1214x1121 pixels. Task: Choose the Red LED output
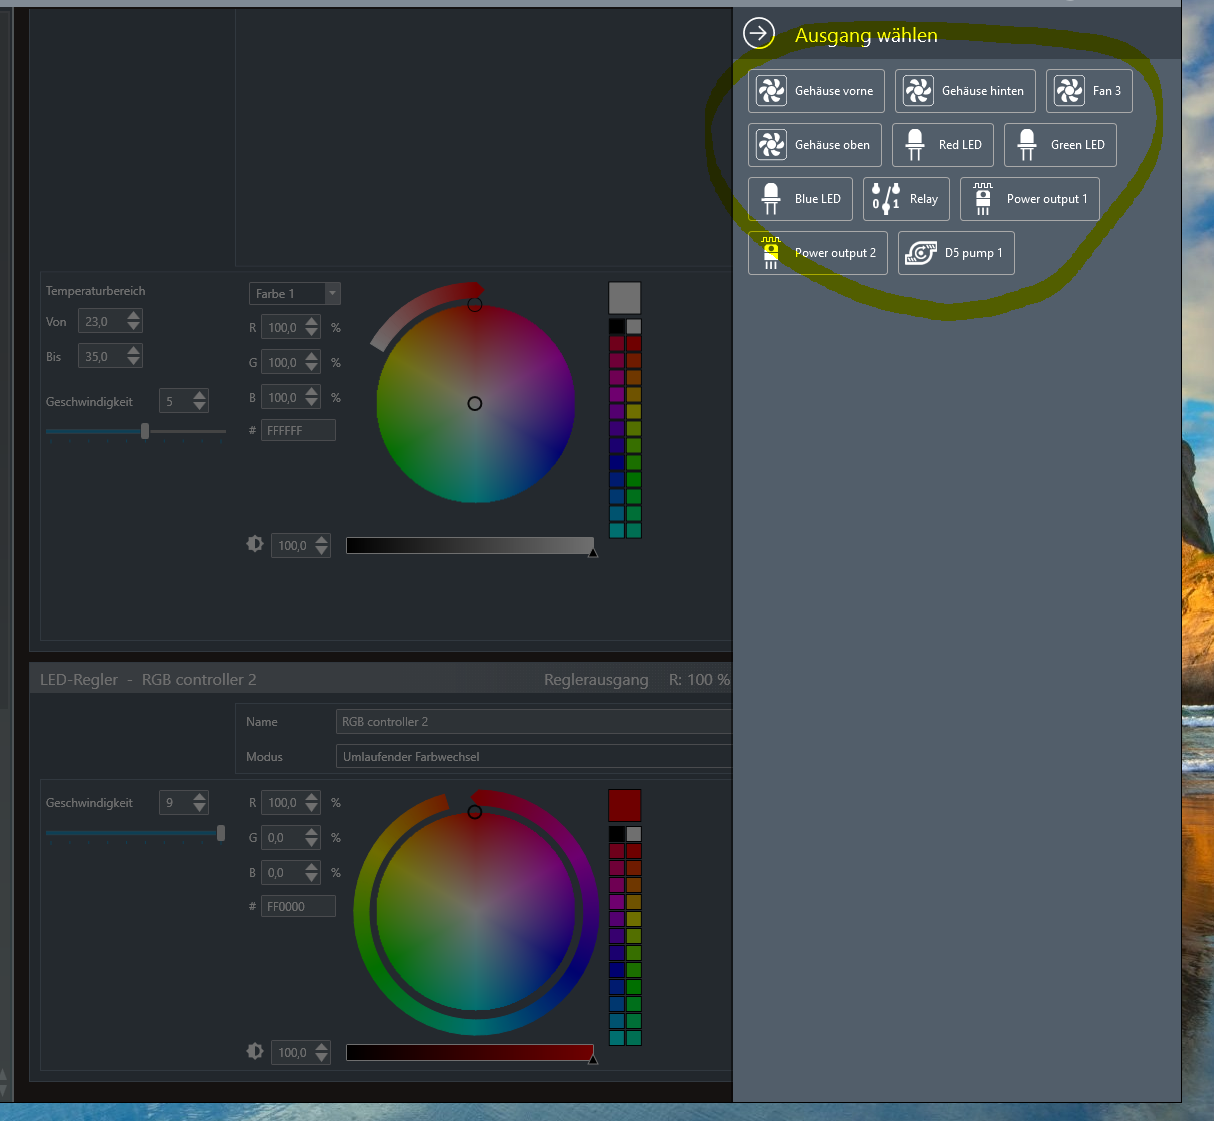pos(942,145)
